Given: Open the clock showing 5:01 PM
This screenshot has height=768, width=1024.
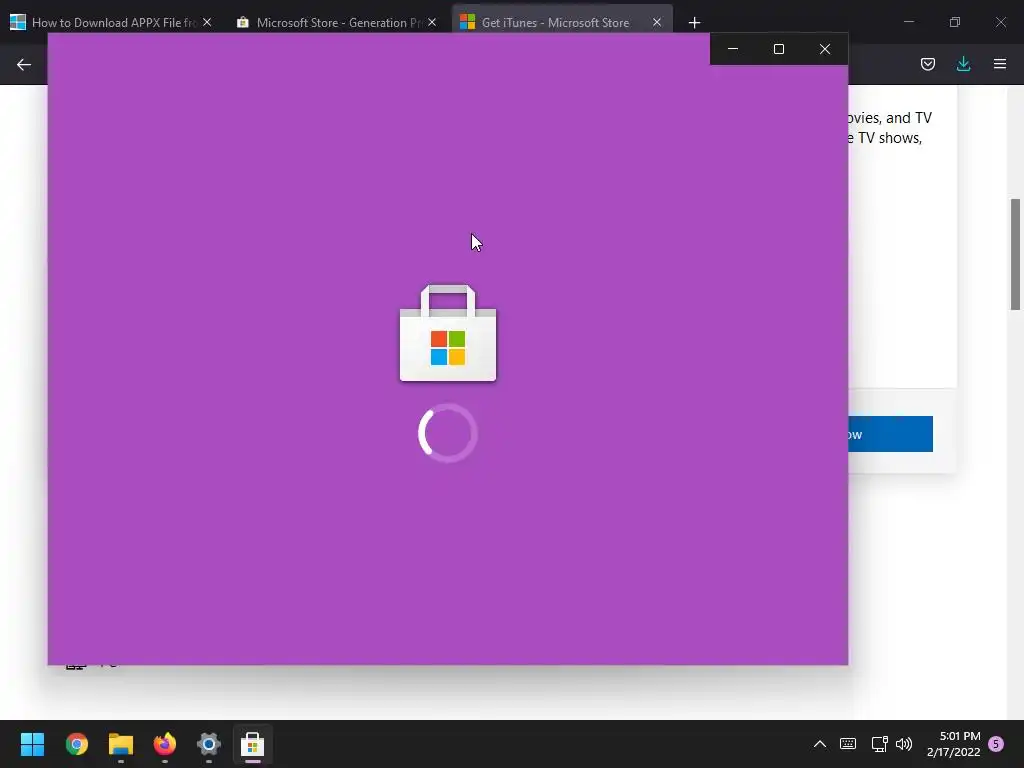Looking at the screenshot, I should (x=953, y=744).
